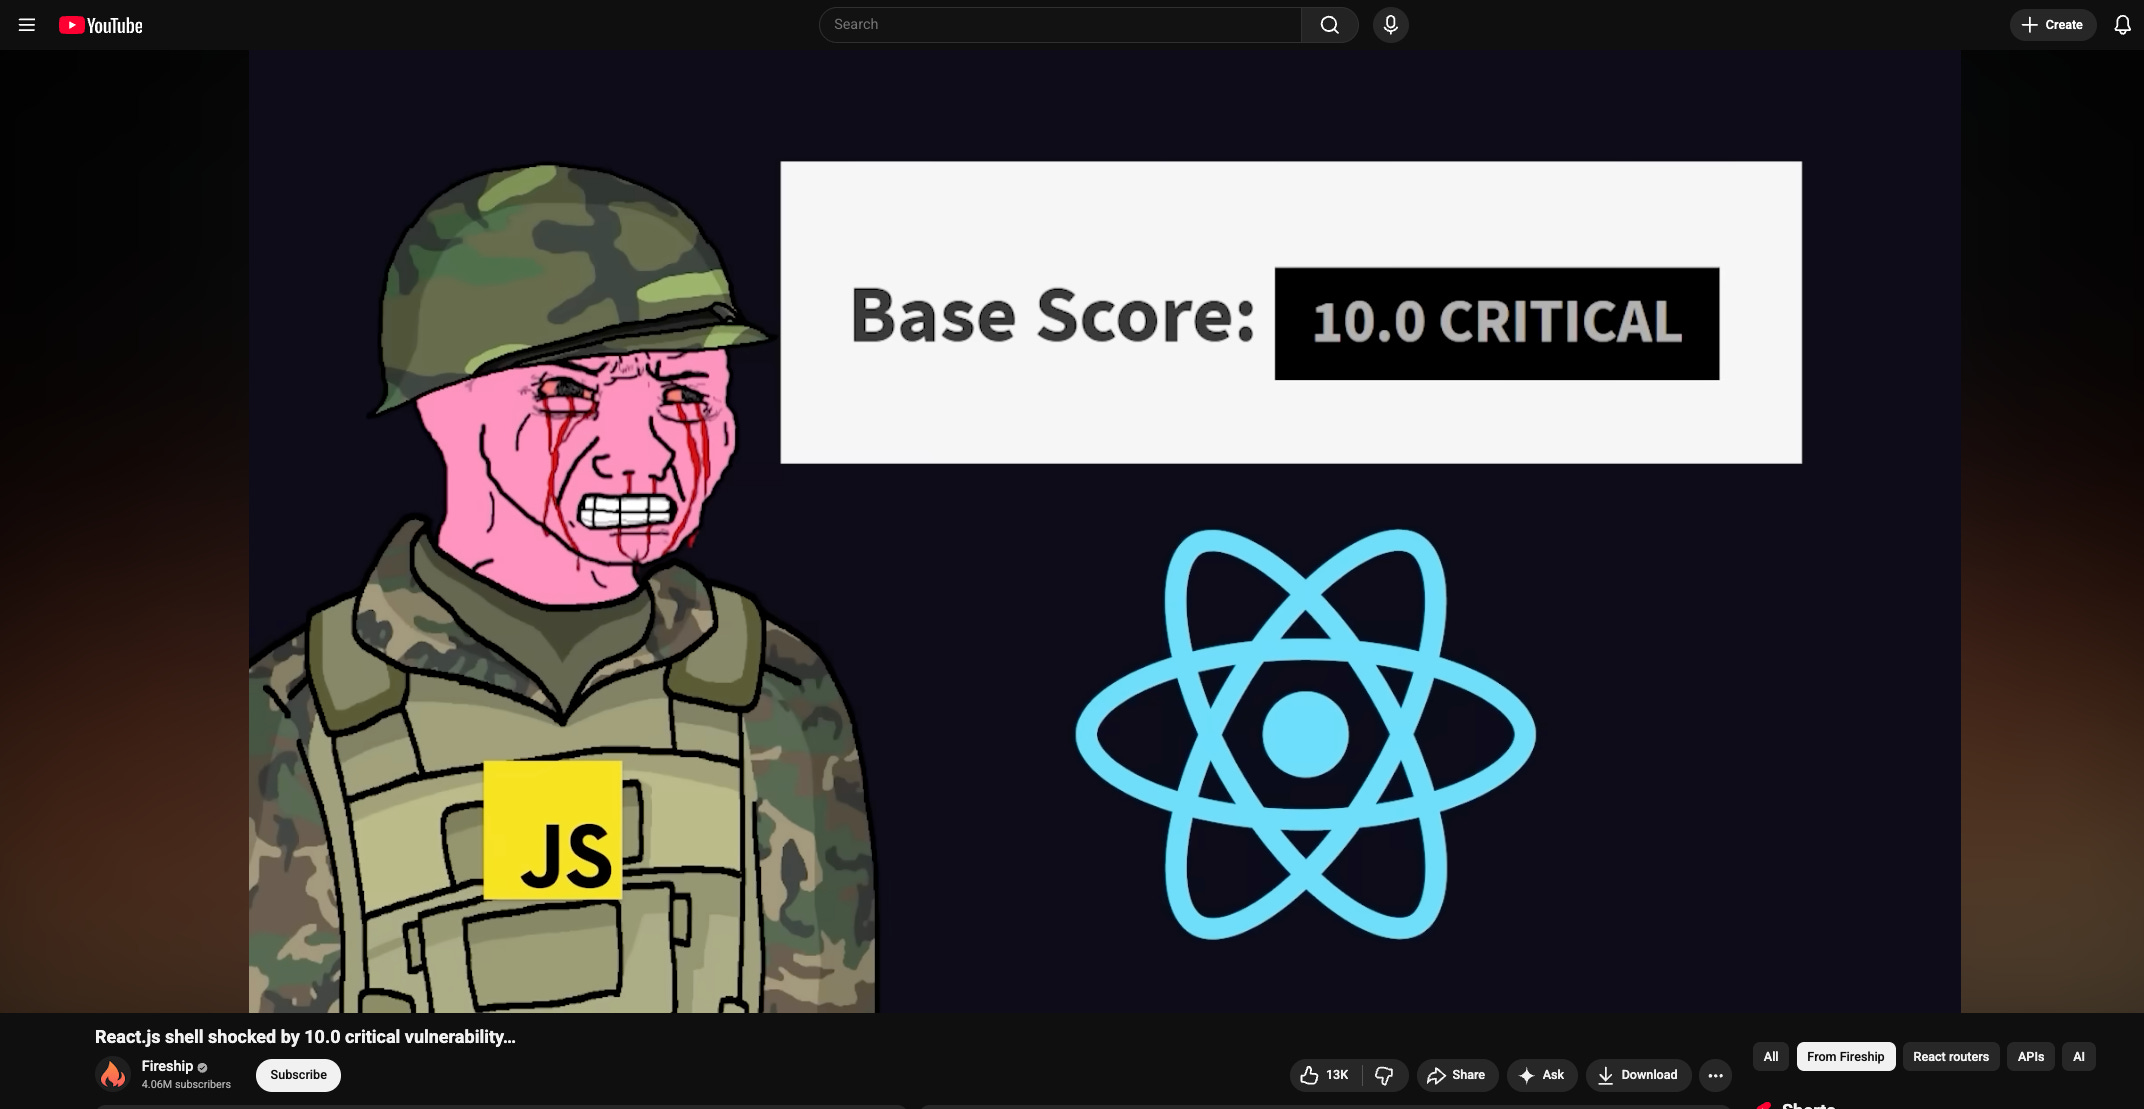This screenshot has height=1109, width=2144.
Task: Open the more actions three-dot menu
Action: point(1715,1075)
